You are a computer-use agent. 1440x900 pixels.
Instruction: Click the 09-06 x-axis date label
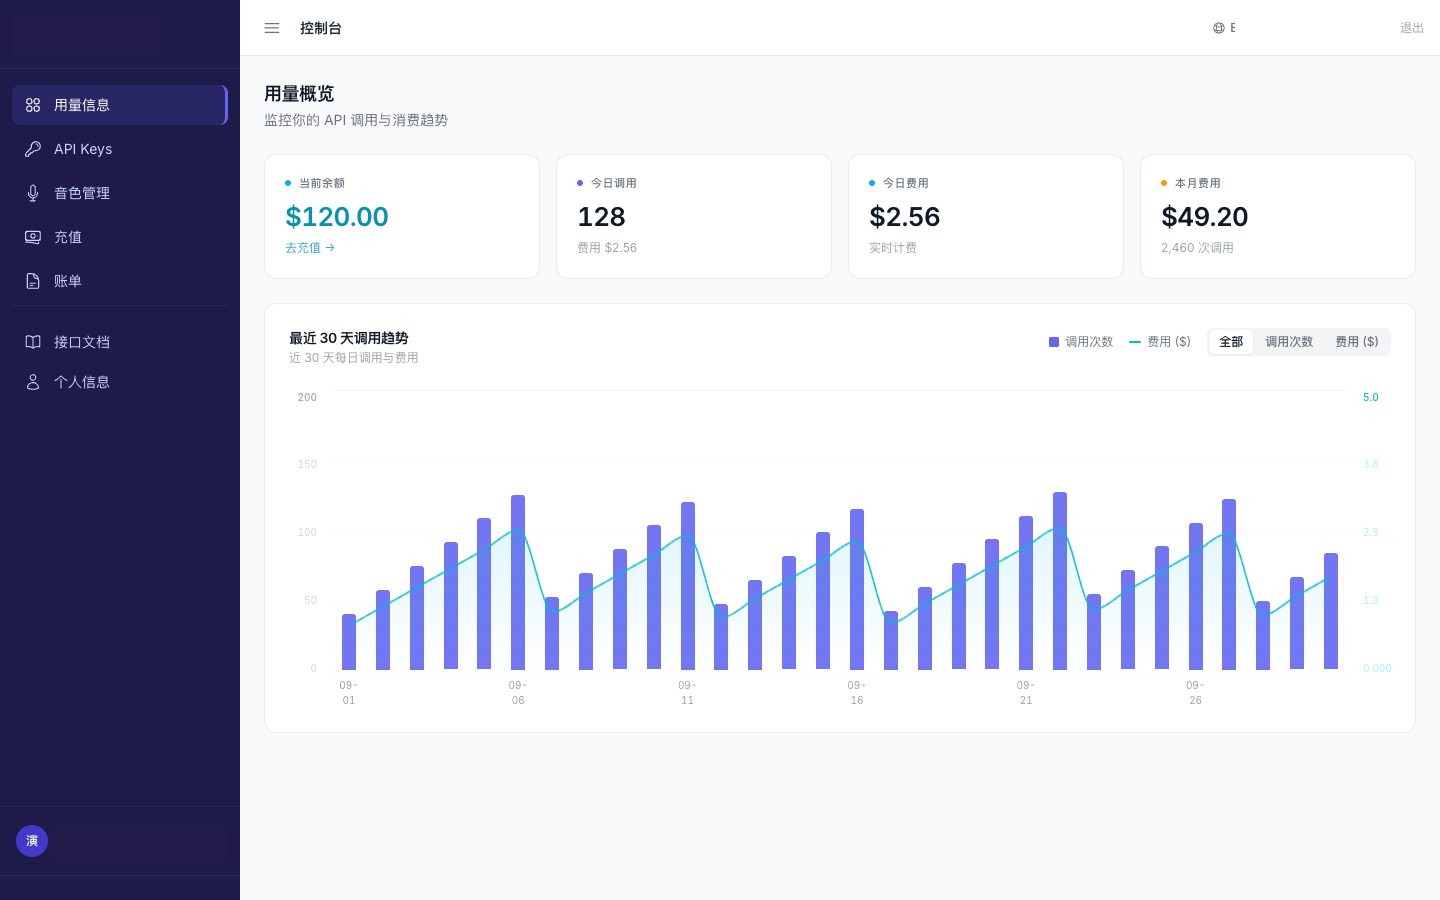tap(518, 693)
